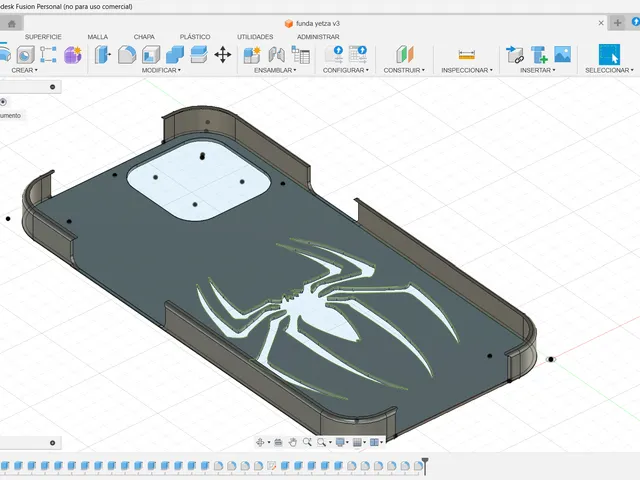The width and height of the screenshot is (640, 480).
Task: Click the Look At navigation icon
Action: (x=278, y=442)
